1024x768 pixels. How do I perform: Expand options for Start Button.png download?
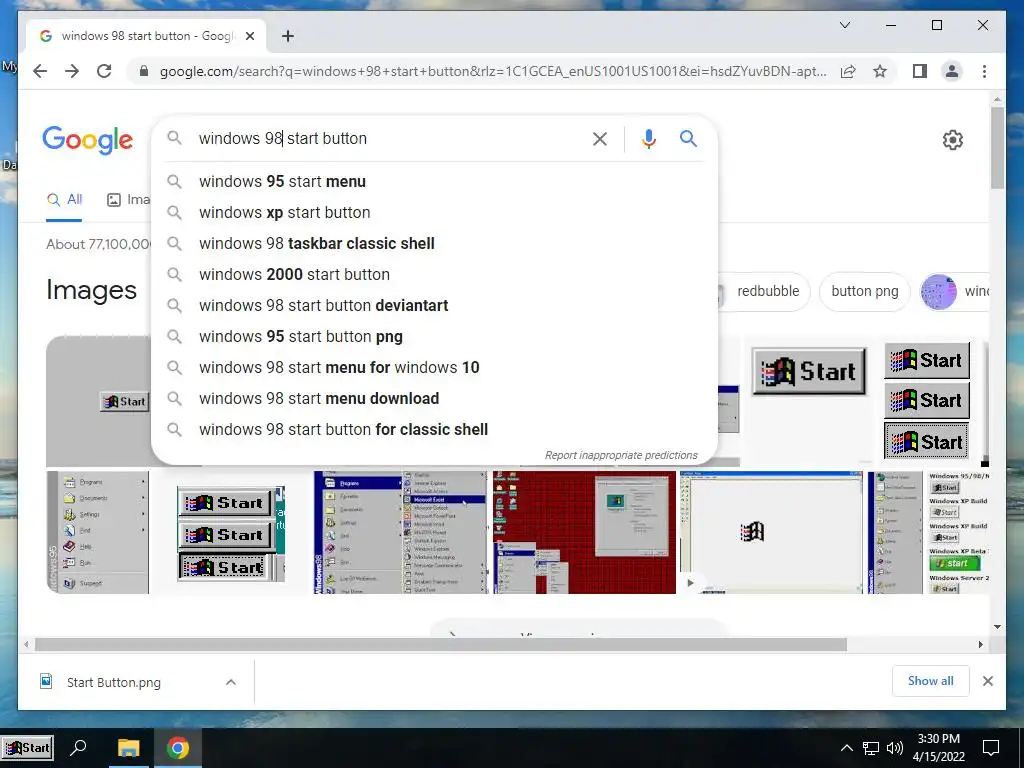coord(231,682)
